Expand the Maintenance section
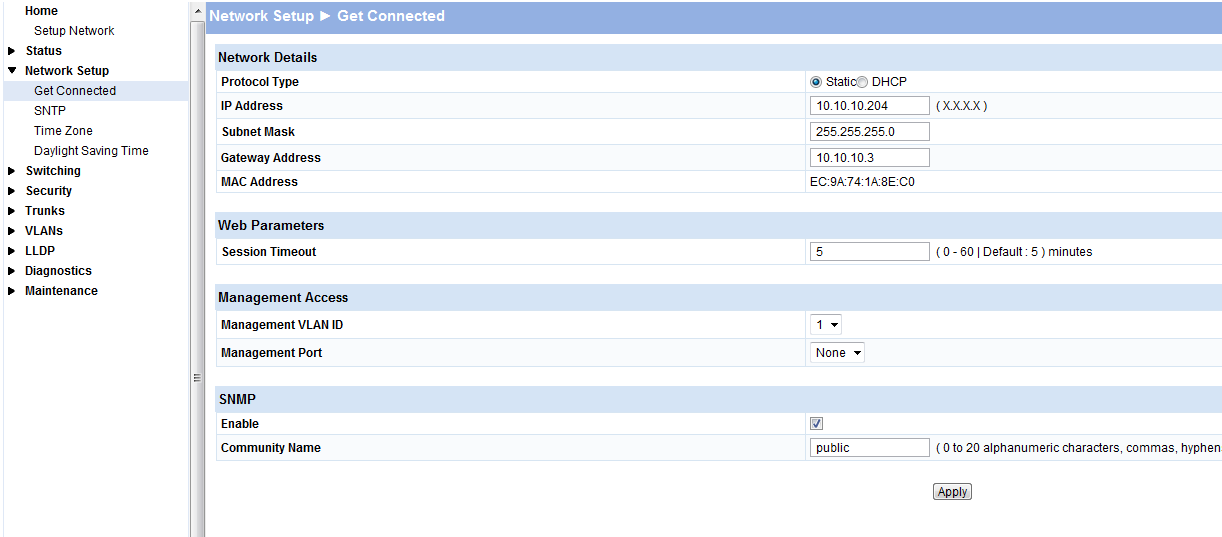Image resolution: width=1222 pixels, height=537 pixels. pos(12,291)
